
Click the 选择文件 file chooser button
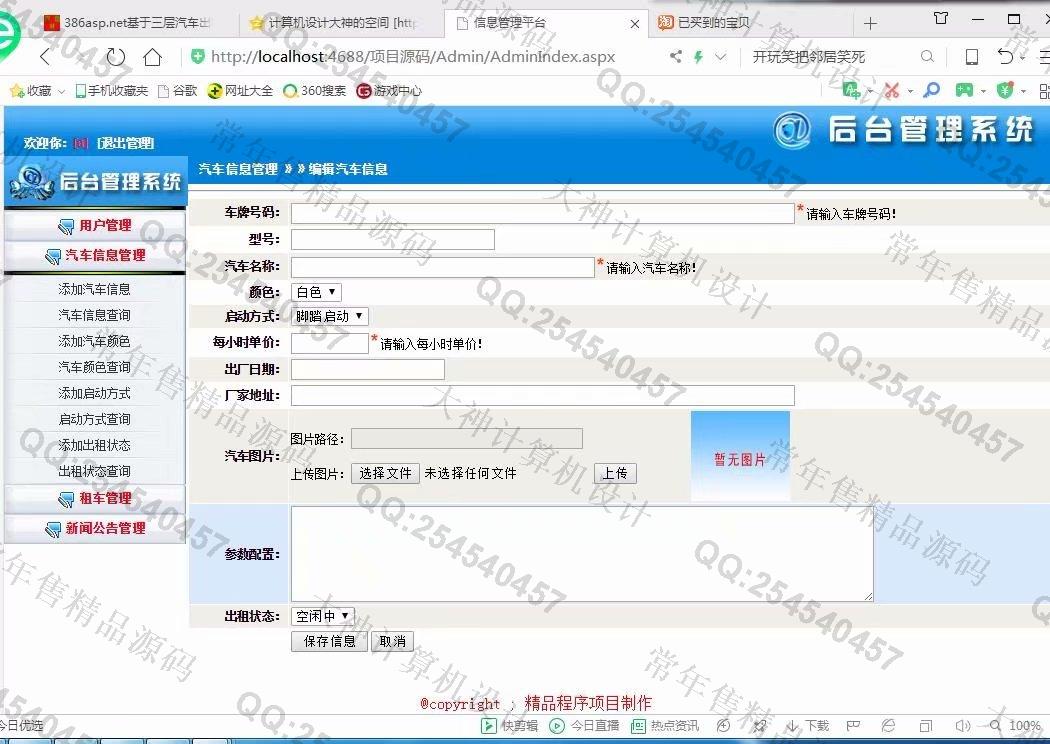tap(385, 473)
